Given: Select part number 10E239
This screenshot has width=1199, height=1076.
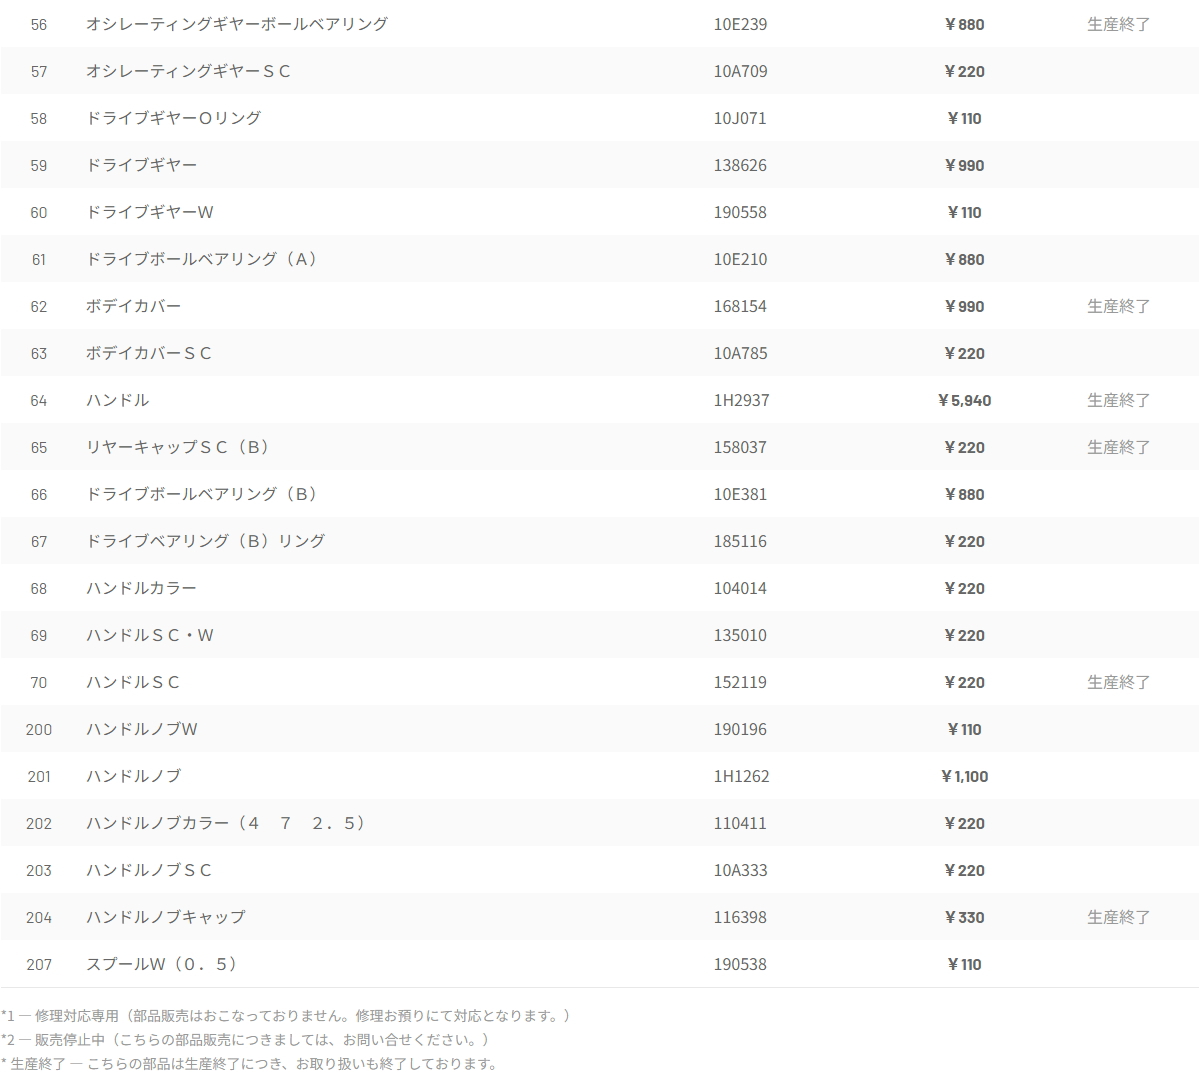Looking at the screenshot, I should coord(740,24).
